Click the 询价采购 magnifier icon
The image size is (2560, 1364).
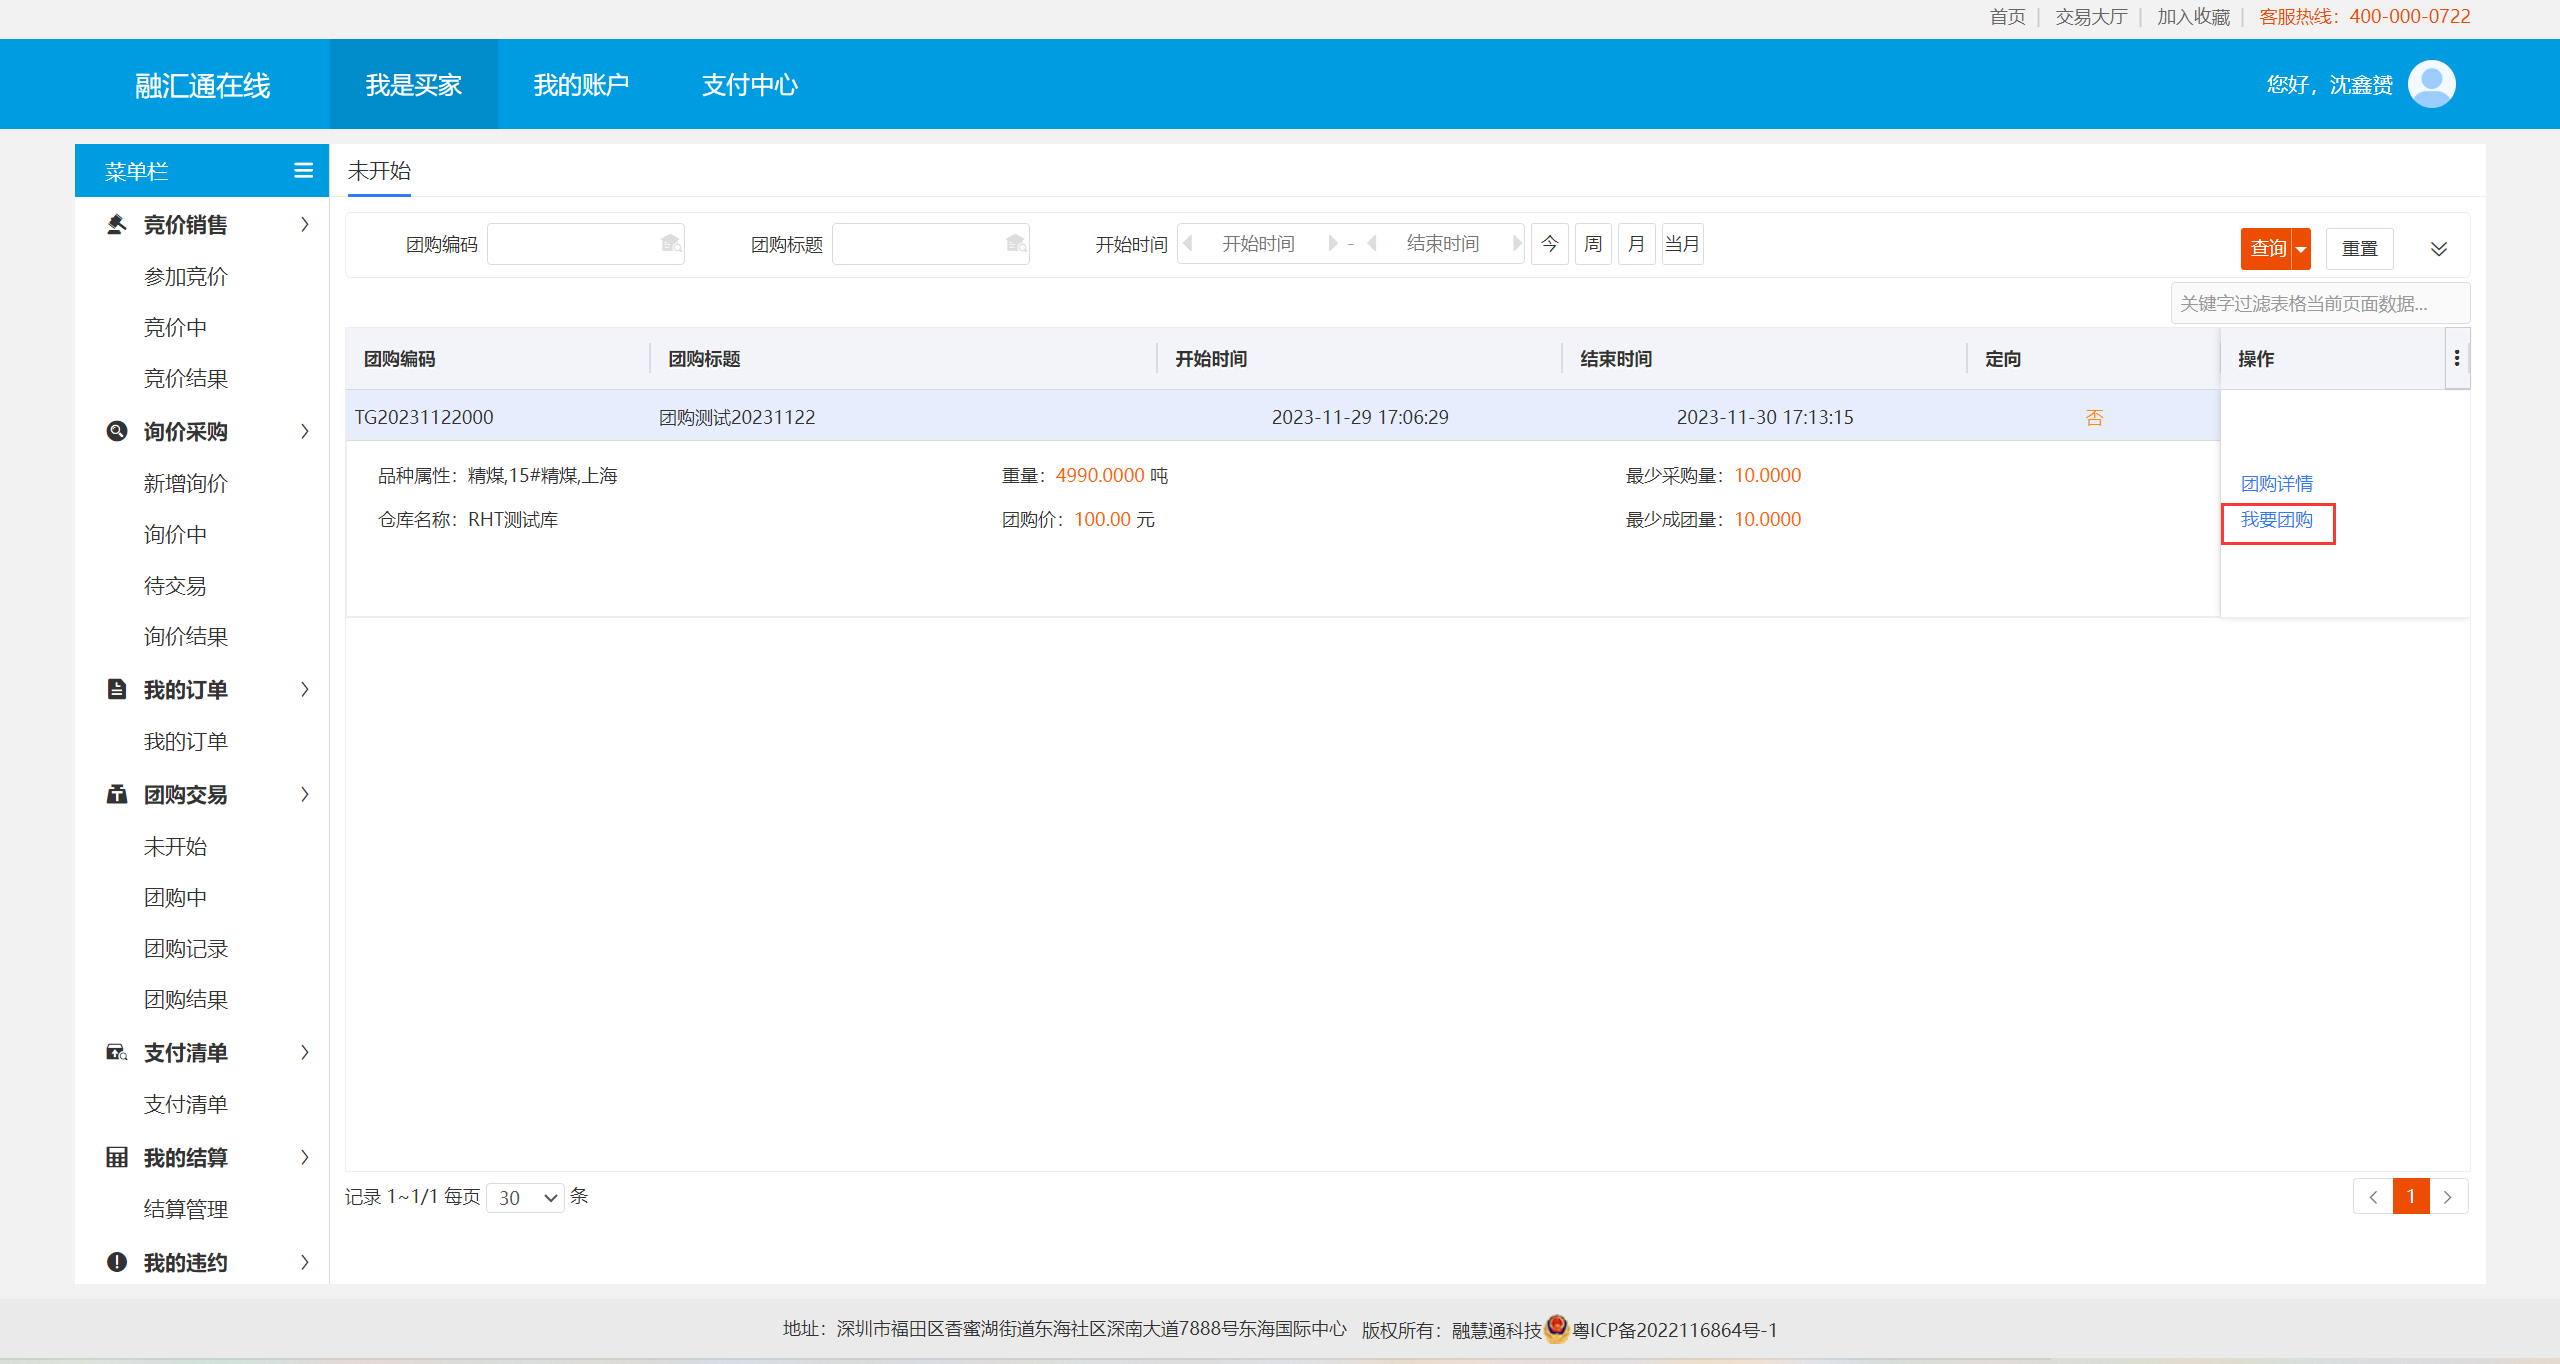pyautogui.click(x=117, y=431)
